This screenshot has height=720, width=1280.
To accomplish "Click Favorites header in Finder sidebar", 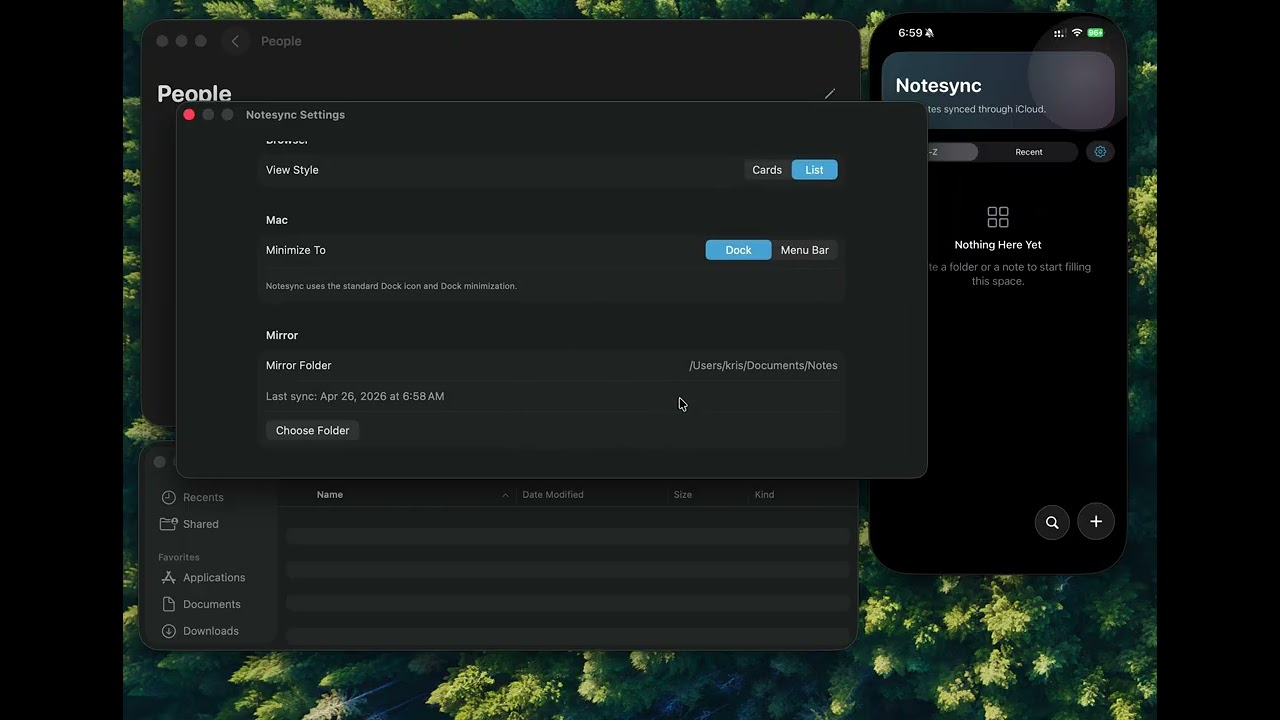I will 179,557.
